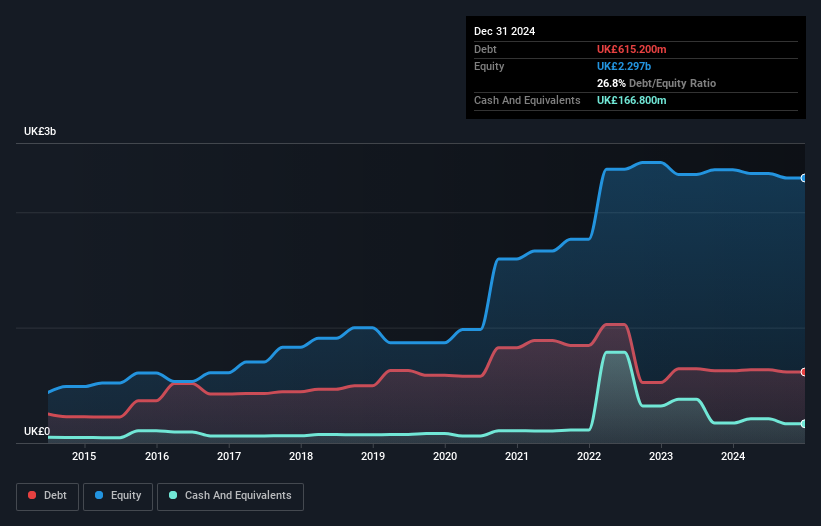Click the UK£0 y-axis label
Viewport: 821px width, 526px height.
pyautogui.click(x=37, y=431)
